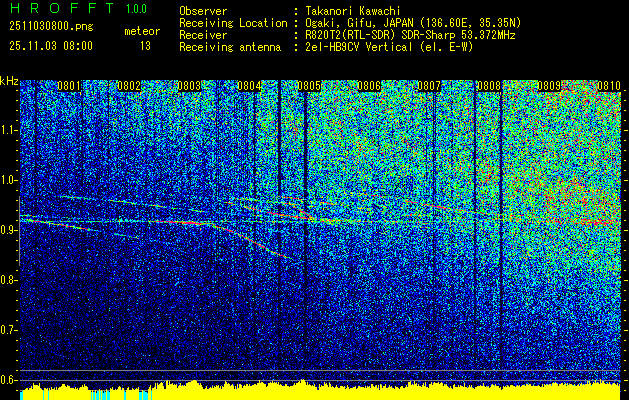Click the 0807 time marker
Viewport: 629px width, 400px height.
click(429, 86)
